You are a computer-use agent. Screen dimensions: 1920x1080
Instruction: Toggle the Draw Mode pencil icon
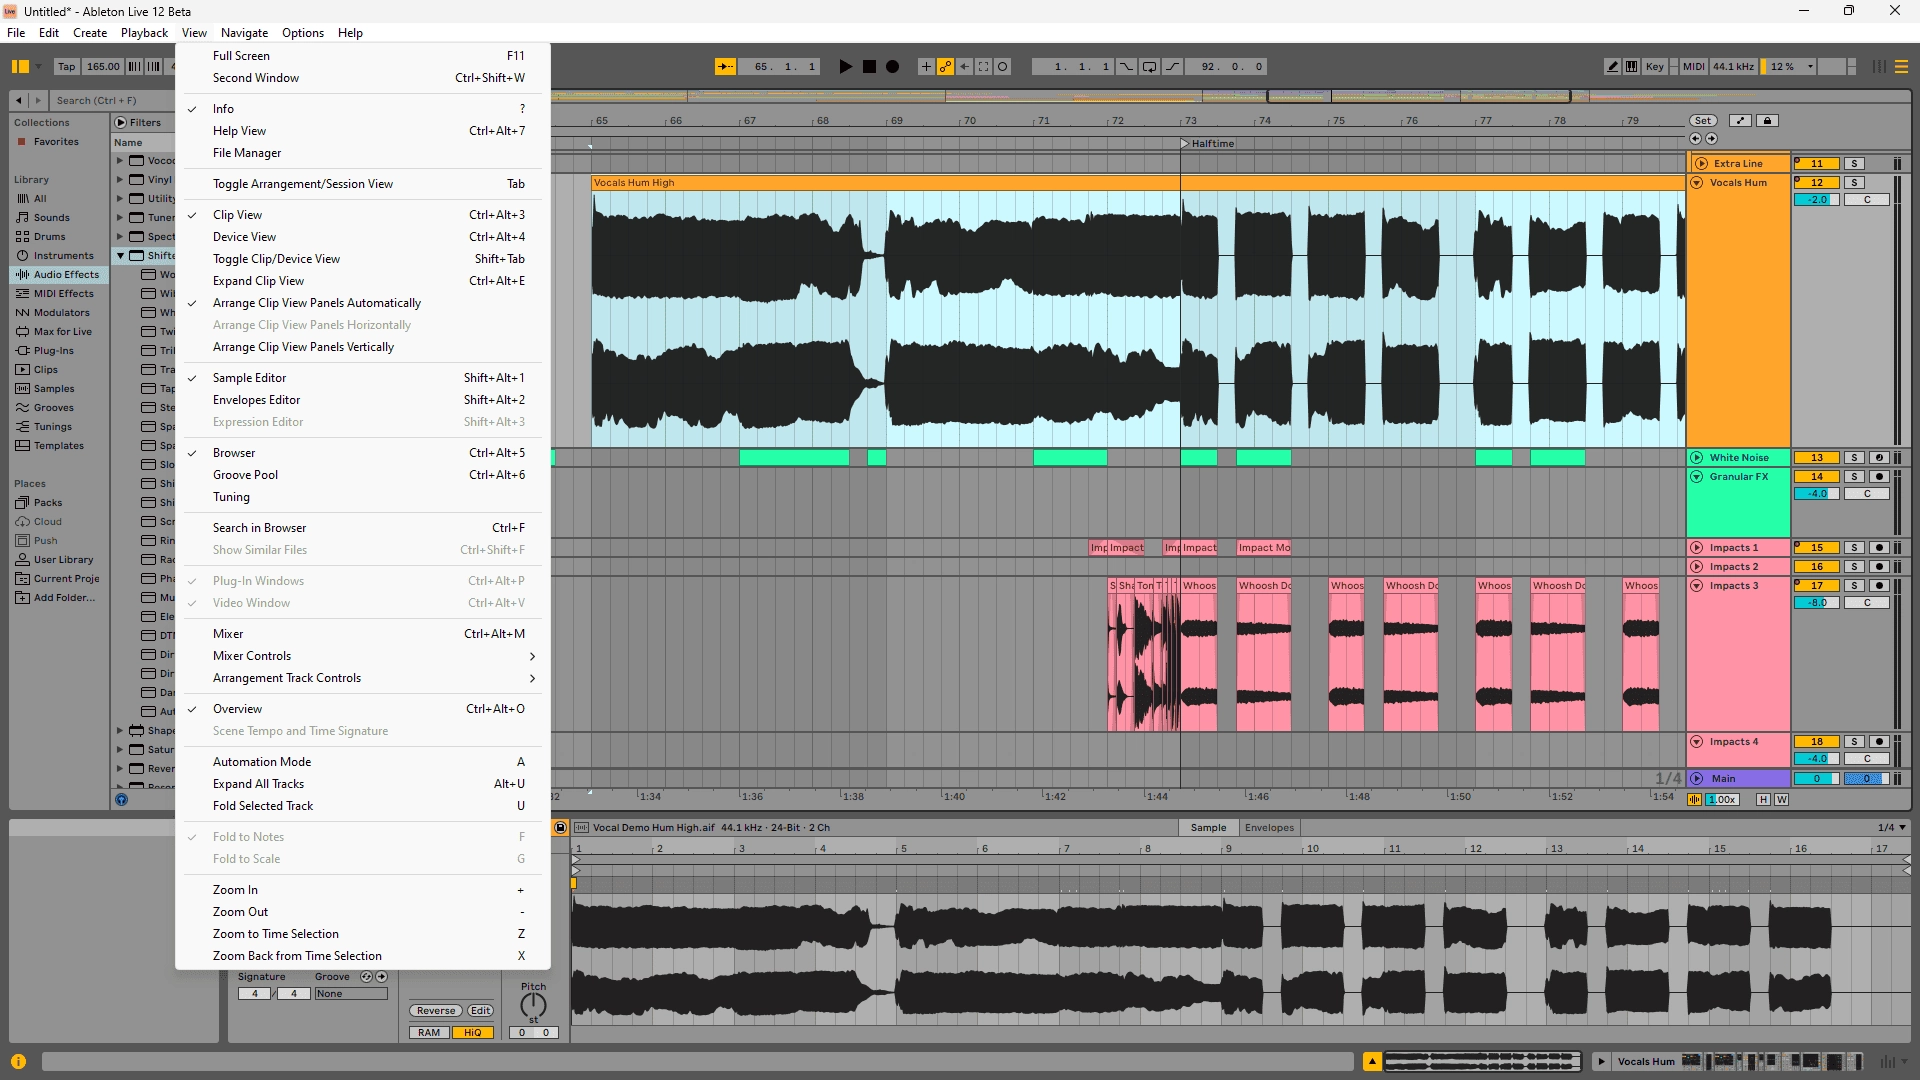[x=1613, y=67]
